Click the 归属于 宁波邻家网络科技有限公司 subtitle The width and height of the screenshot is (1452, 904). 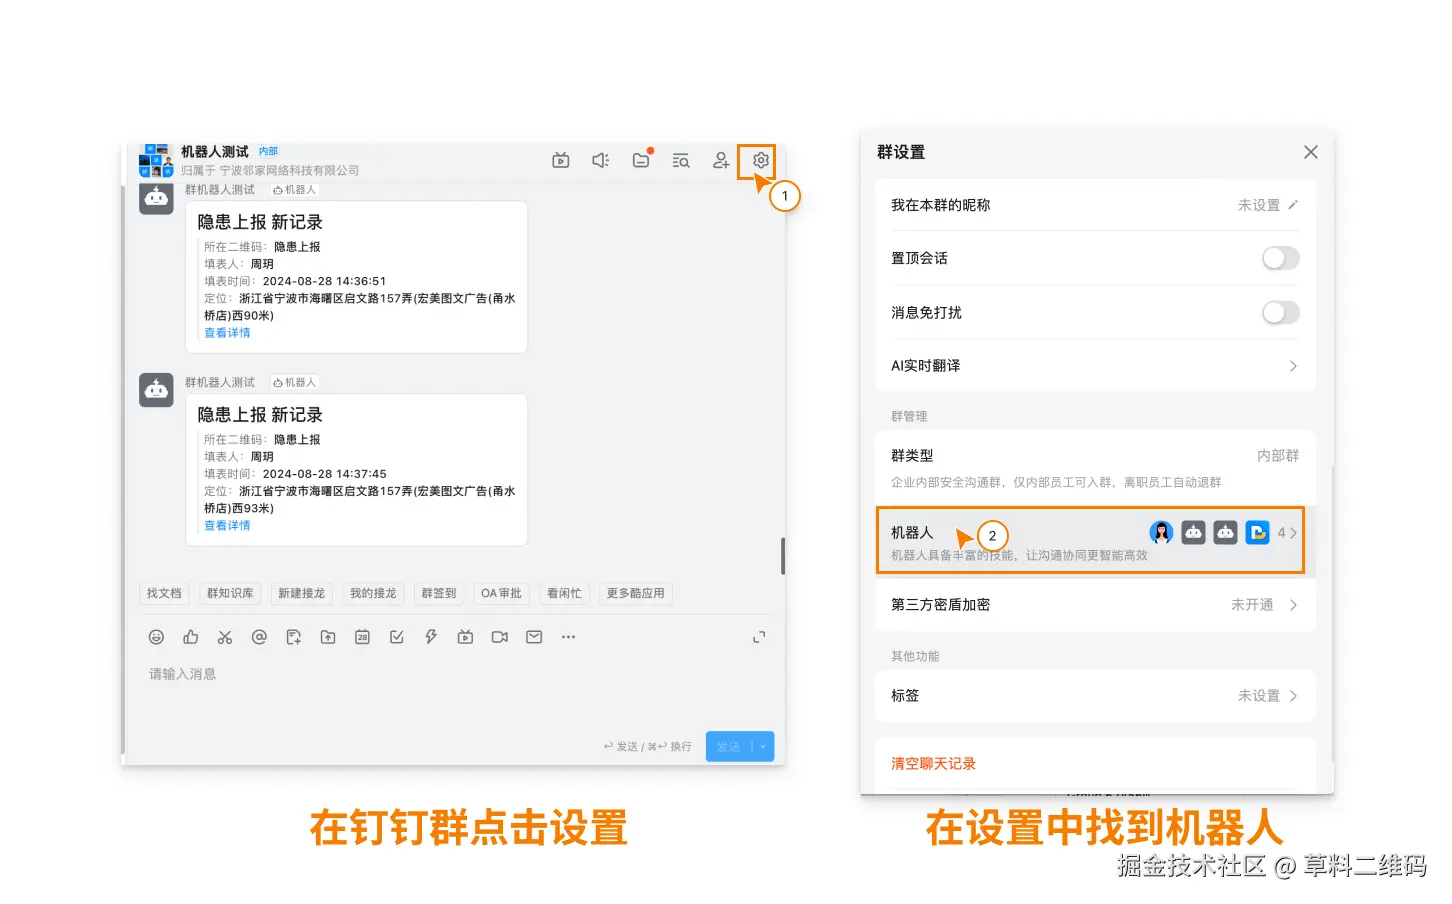click(270, 171)
